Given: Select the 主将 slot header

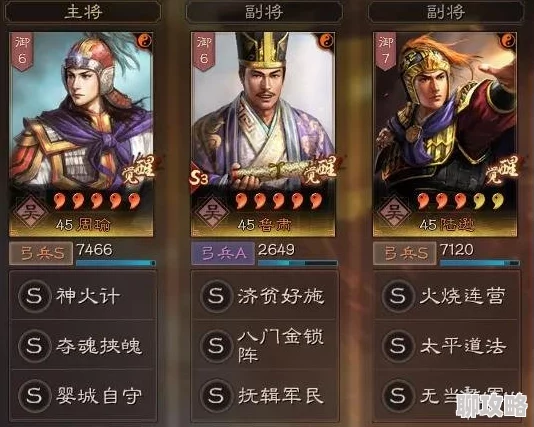Looking at the screenshot, I should pos(83,12).
